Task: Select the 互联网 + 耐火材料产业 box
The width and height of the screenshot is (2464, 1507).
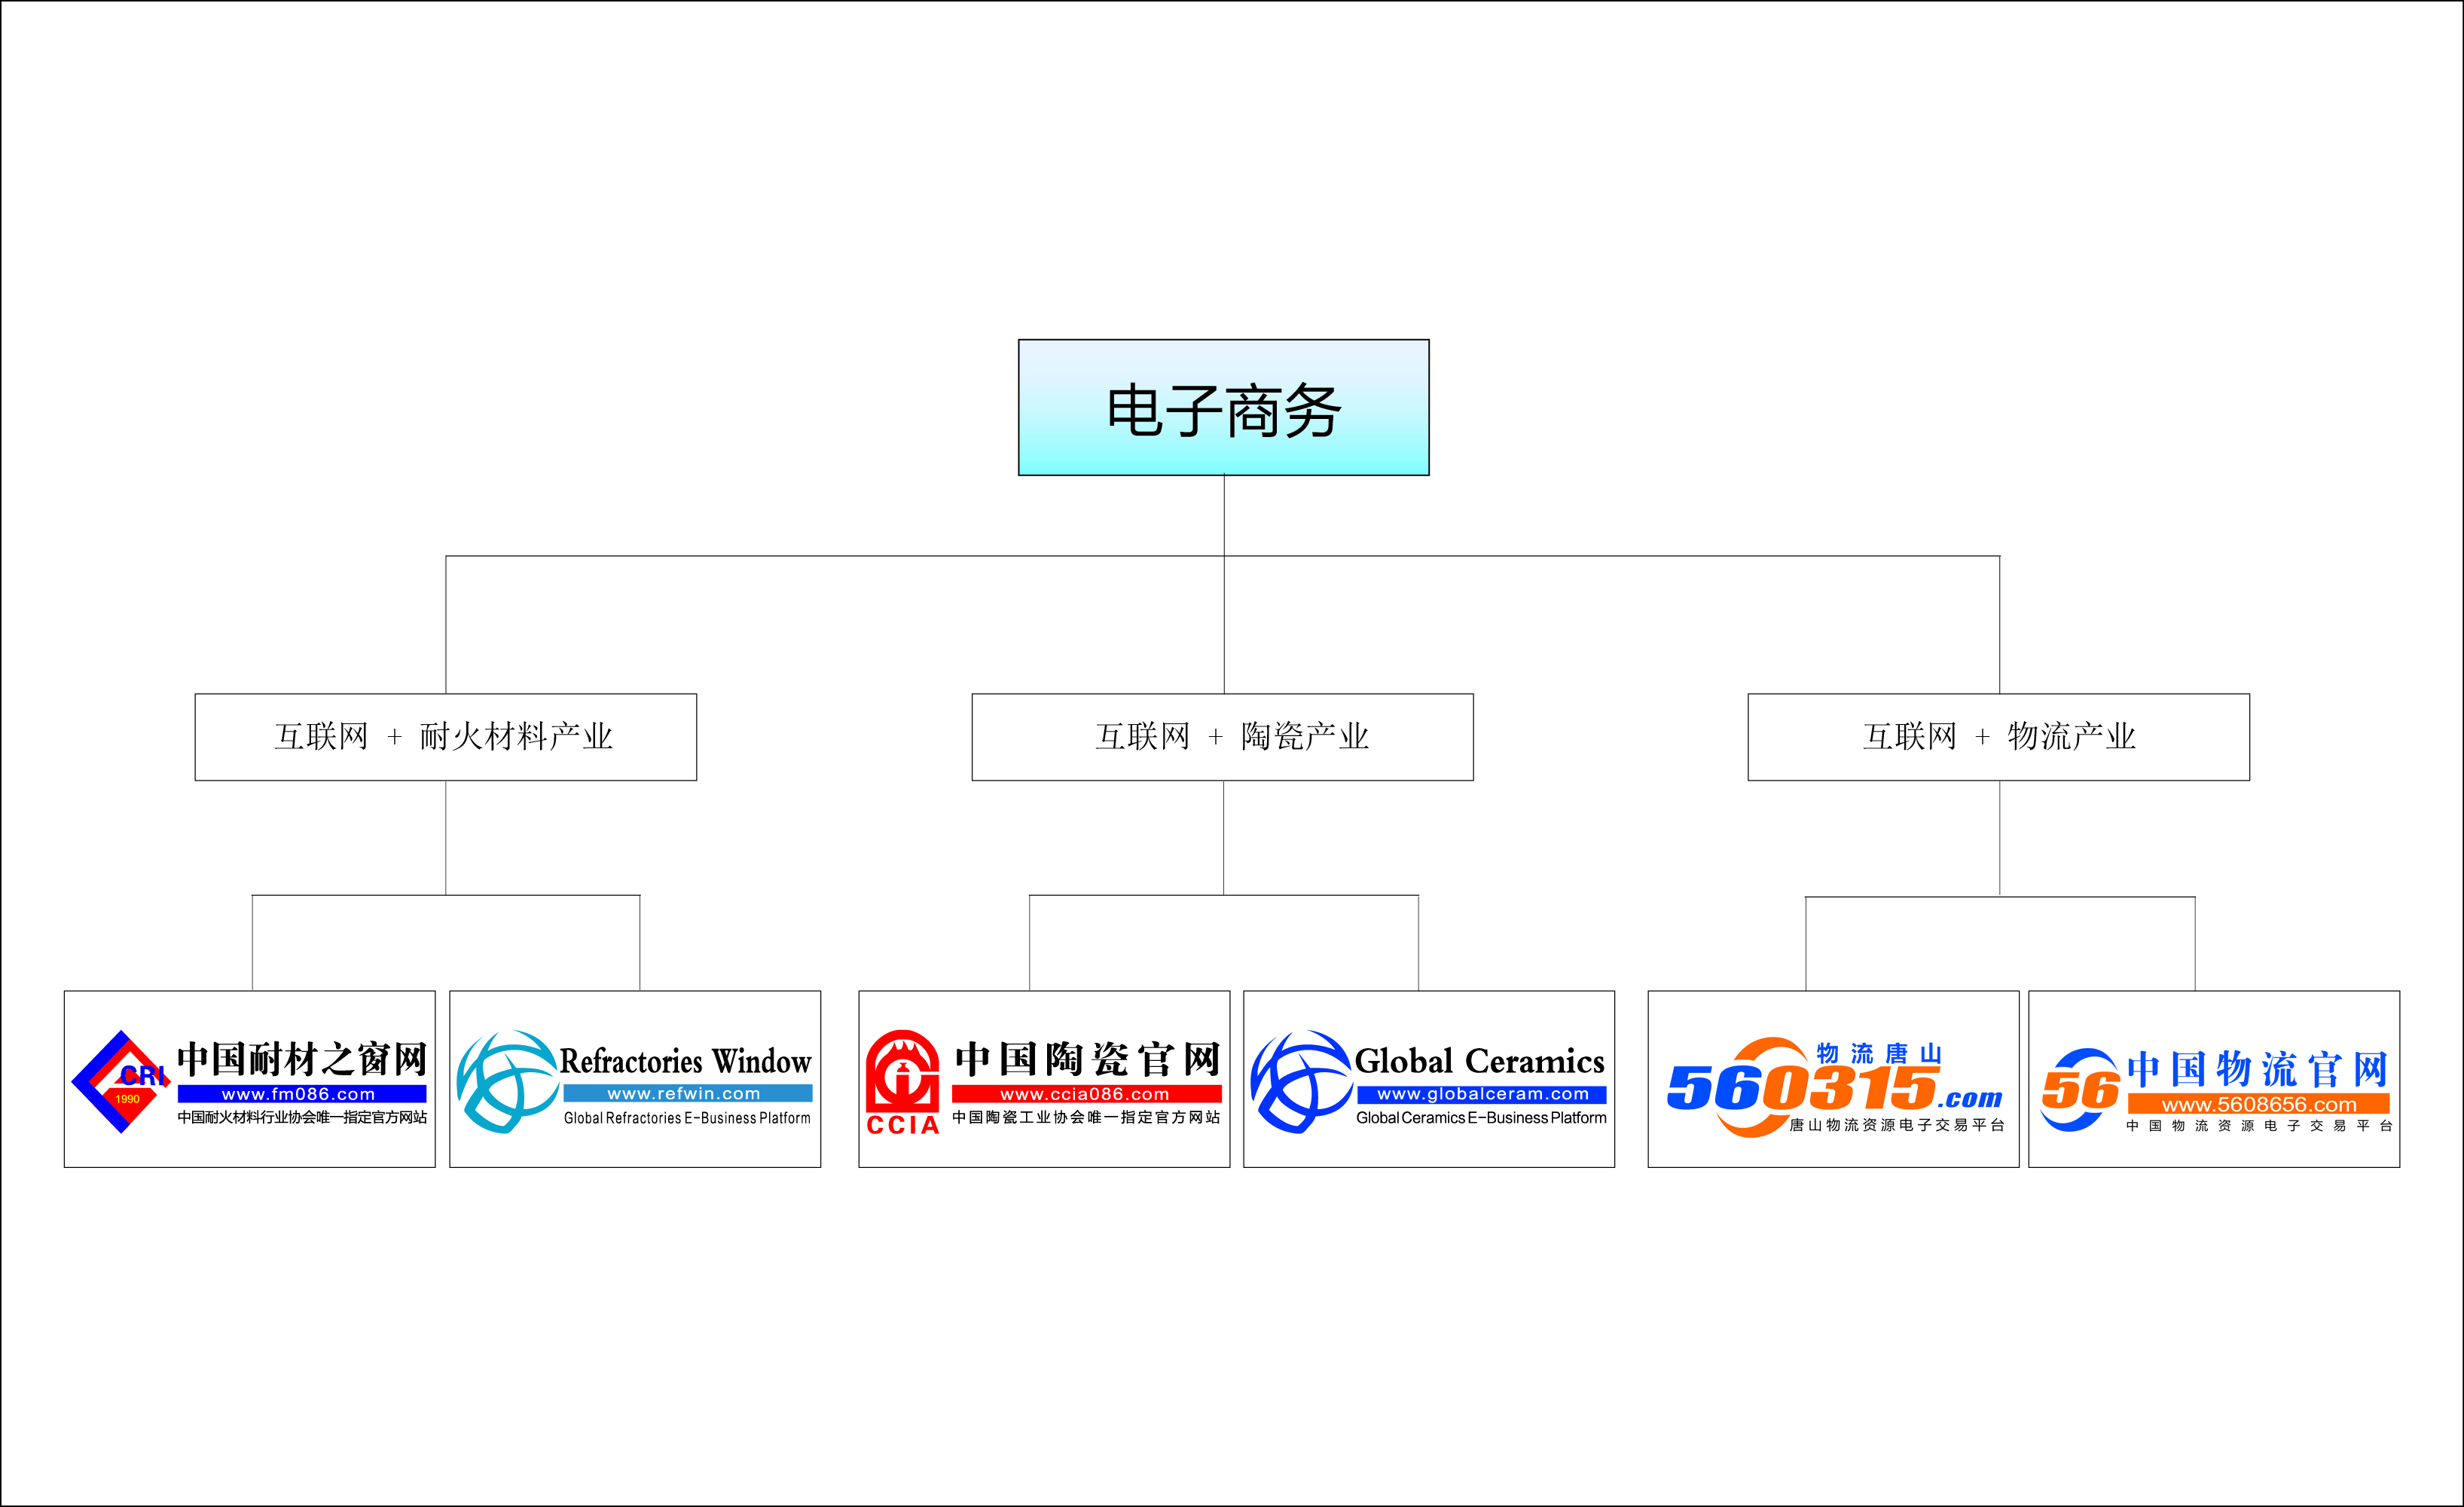Action: click(x=445, y=737)
